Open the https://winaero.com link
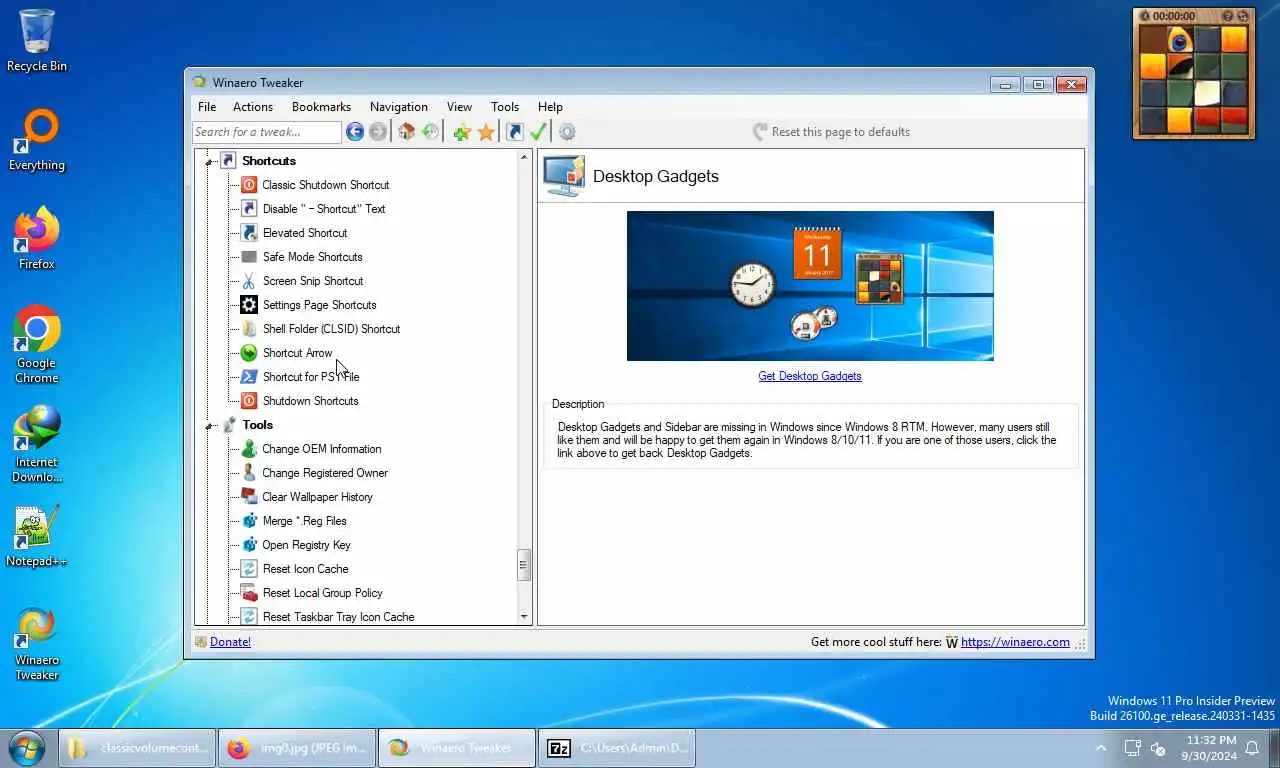Viewport: 1280px width, 768px height. pyautogui.click(x=1015, y=642)
